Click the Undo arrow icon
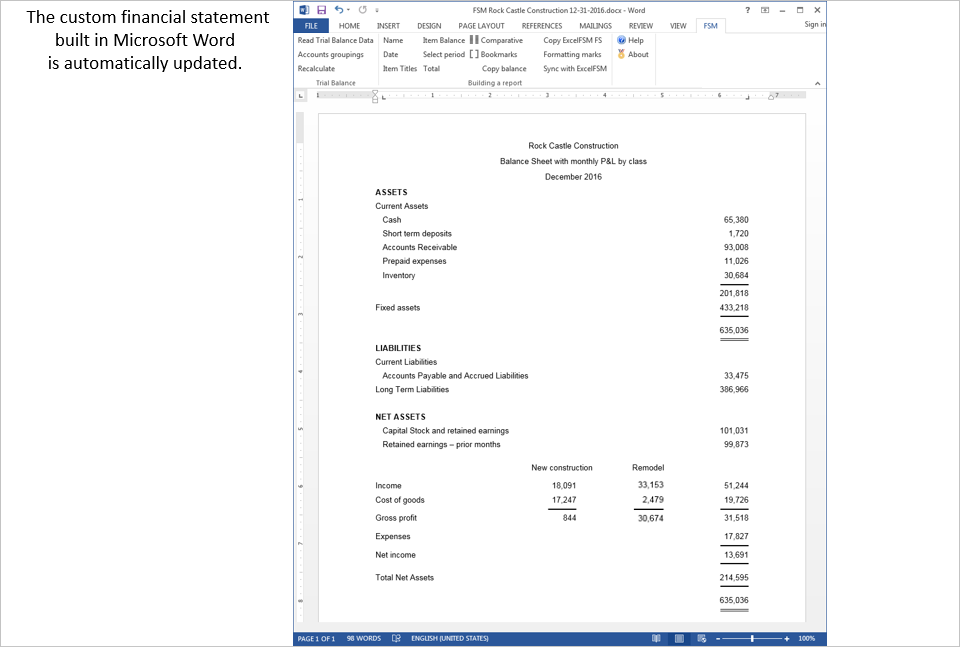This screenshot has width=960, height=647. (339, 10)
